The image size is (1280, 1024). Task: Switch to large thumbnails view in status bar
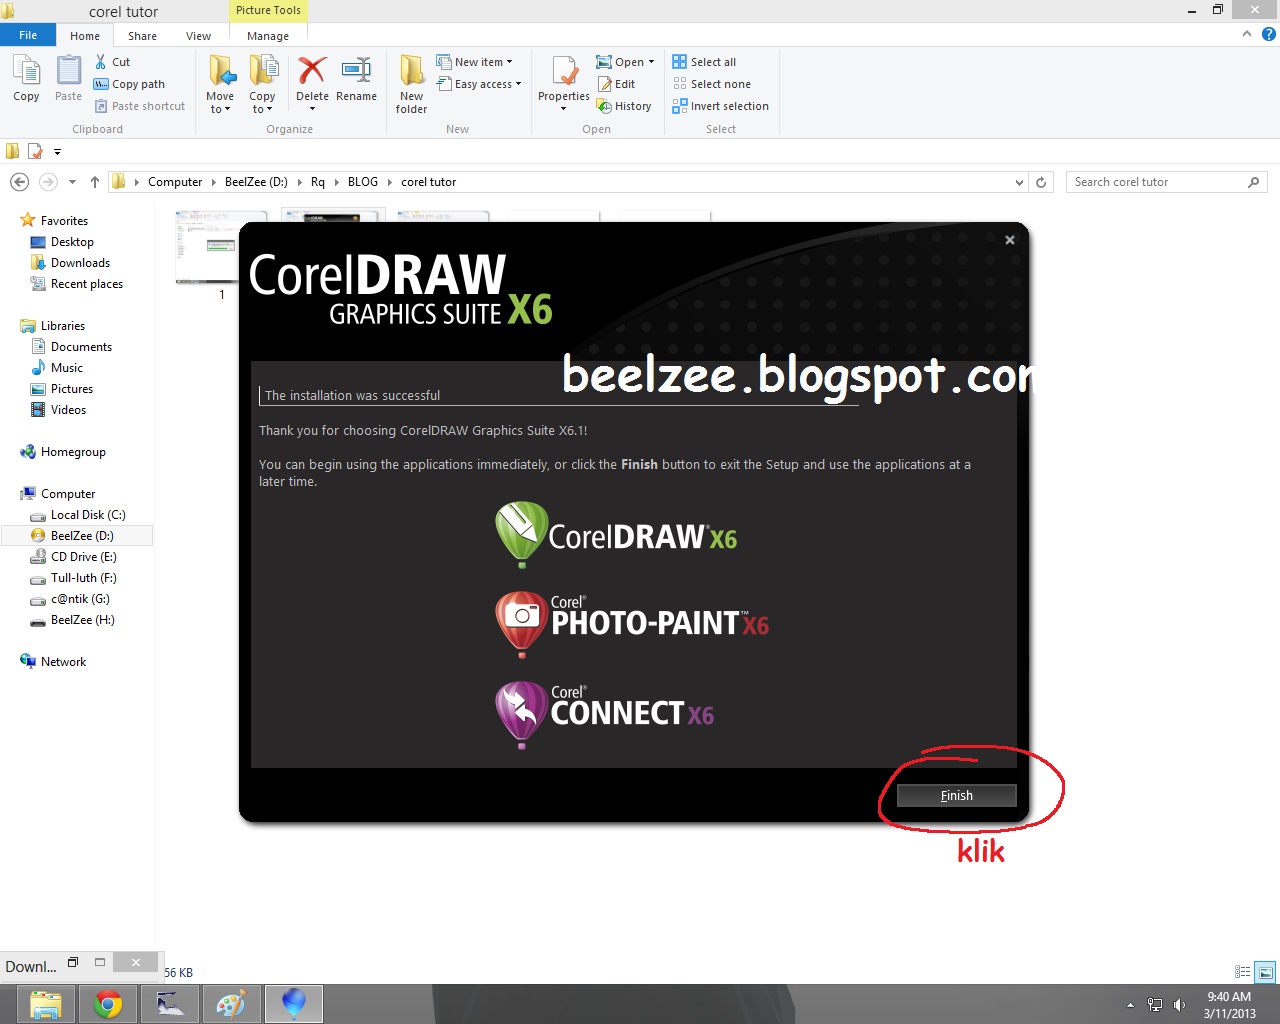pyautogui.click(x=1266, y=972)
